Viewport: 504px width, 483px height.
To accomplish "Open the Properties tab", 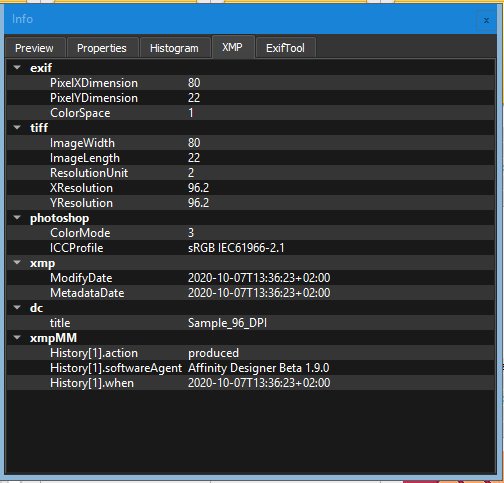I will [102, 48].
